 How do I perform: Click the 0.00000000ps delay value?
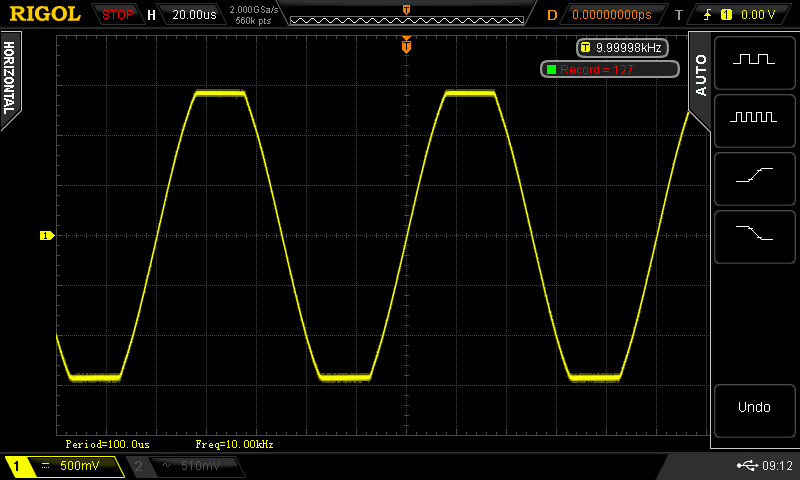click(612, 15)
